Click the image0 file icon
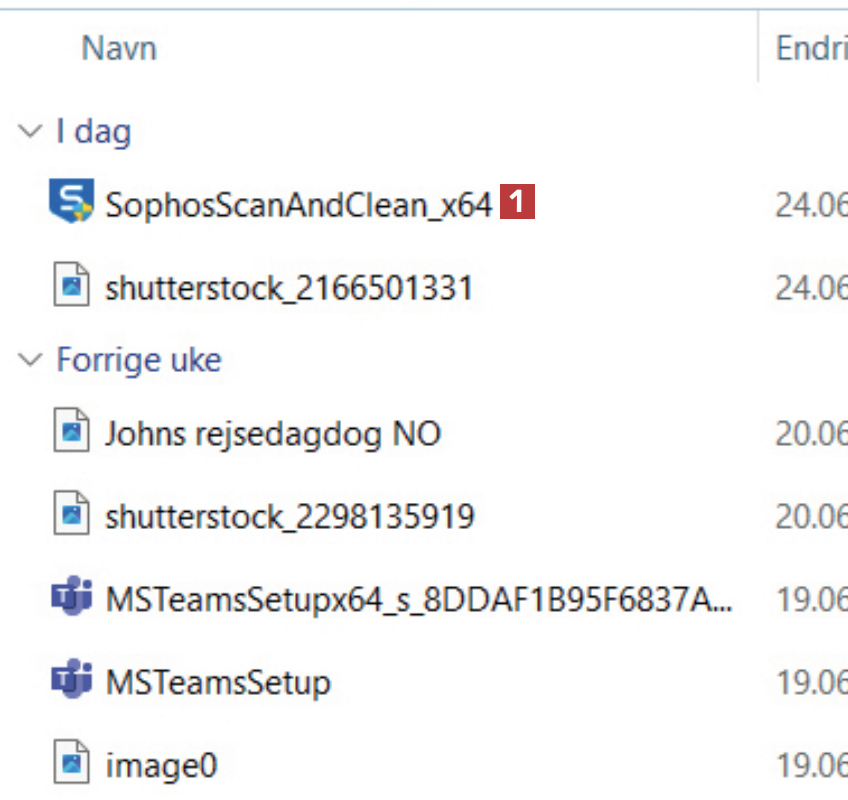The width and height of the screenshot is (848, 800). (x=71, y=765)
